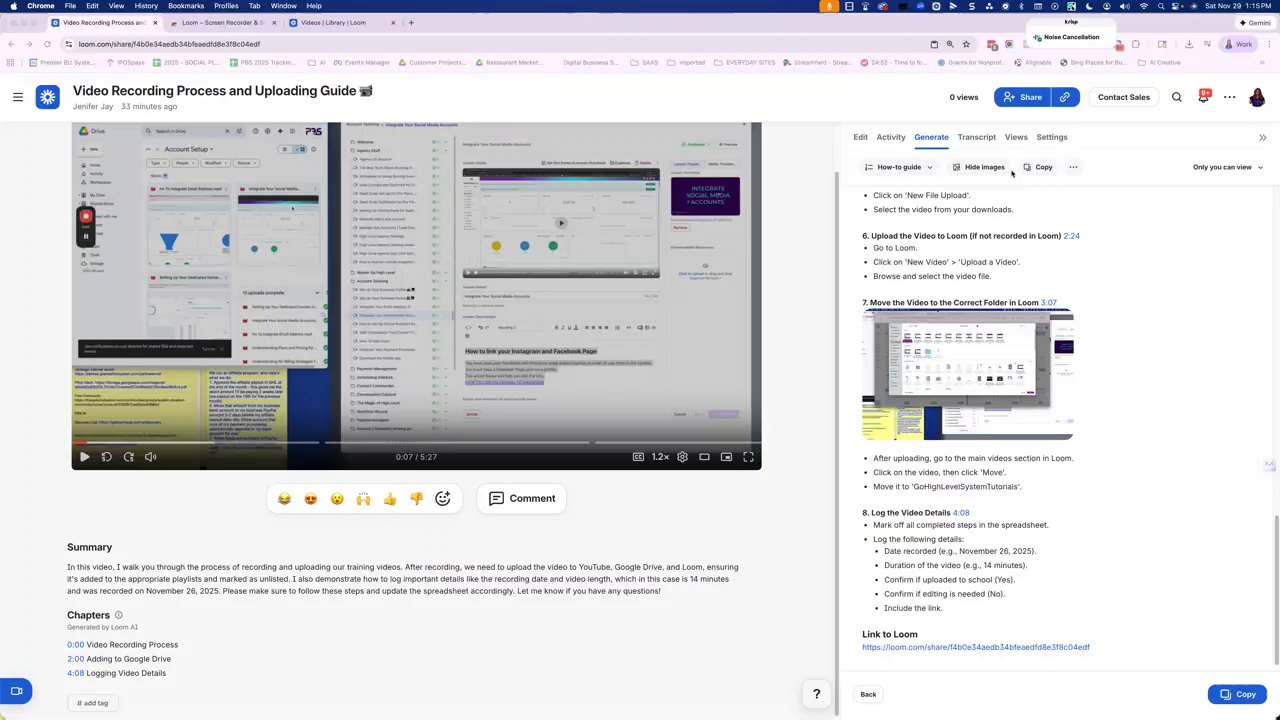React with the thumbs up emoji
The height and width of the screenshot is (720, 1280).
[x=390, y=498]
